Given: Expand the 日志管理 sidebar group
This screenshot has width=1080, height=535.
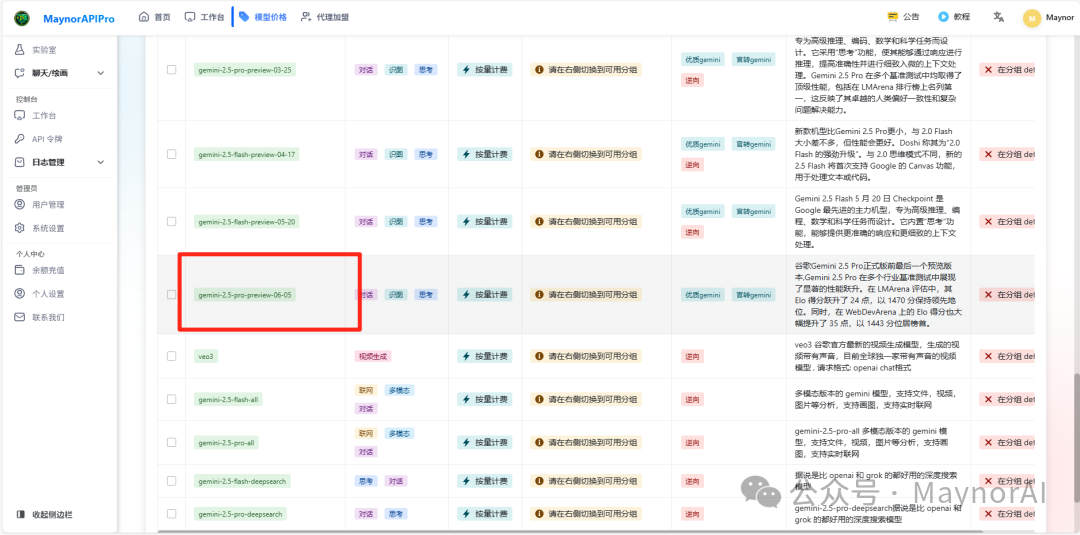Looking at the screenshot, I should pyautogui.click(x=59, y=162).
